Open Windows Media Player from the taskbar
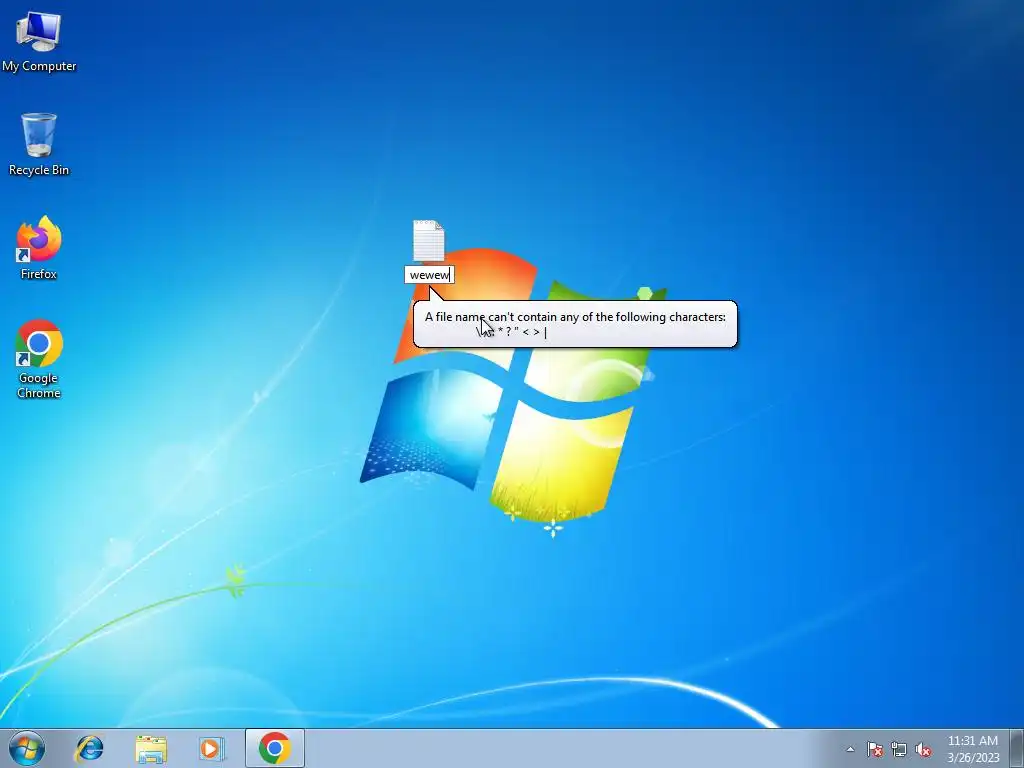 (212, 748)
